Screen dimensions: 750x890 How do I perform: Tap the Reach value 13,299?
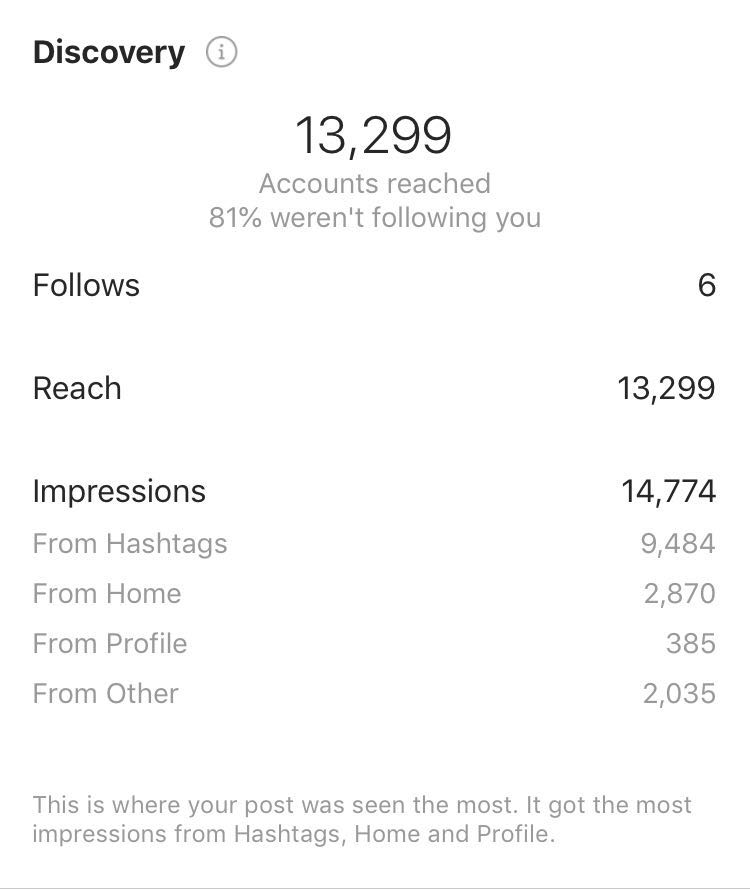(667, 389)
